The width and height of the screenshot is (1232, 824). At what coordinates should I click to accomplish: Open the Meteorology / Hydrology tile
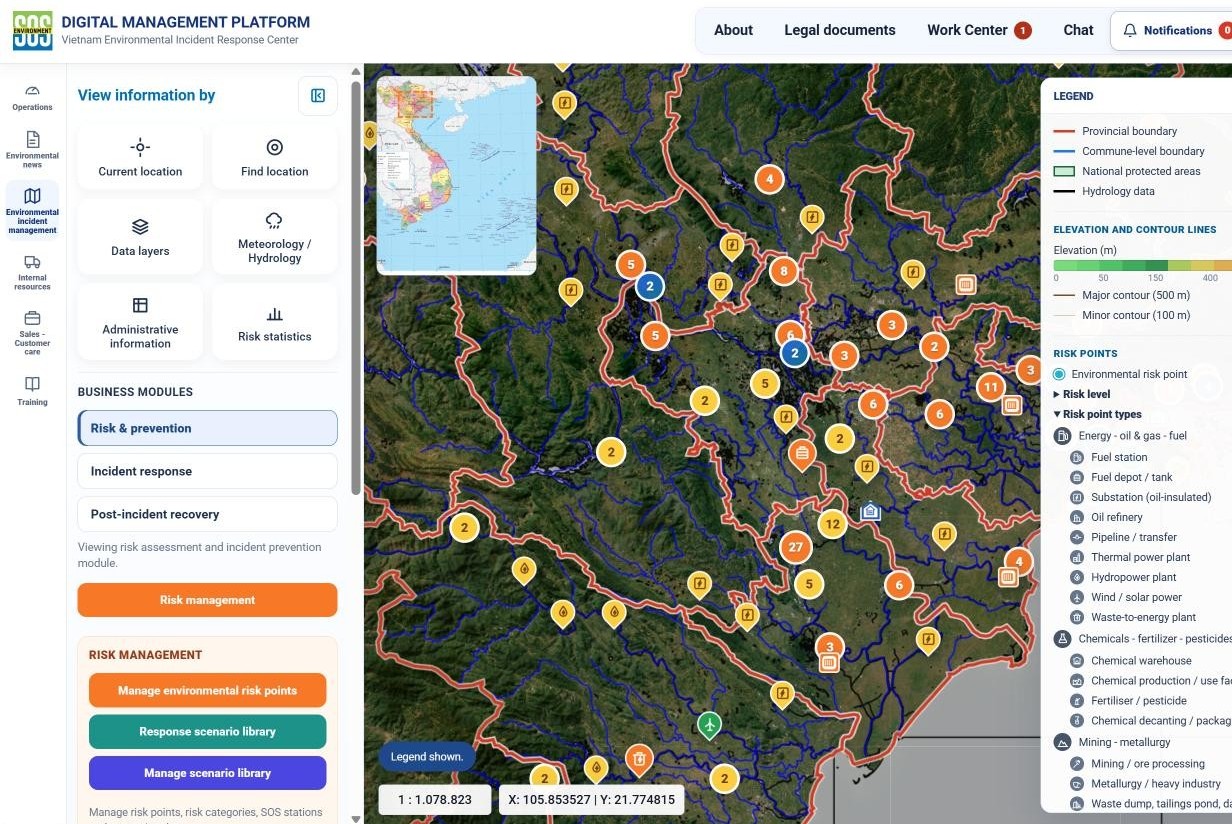pos(274,237)
